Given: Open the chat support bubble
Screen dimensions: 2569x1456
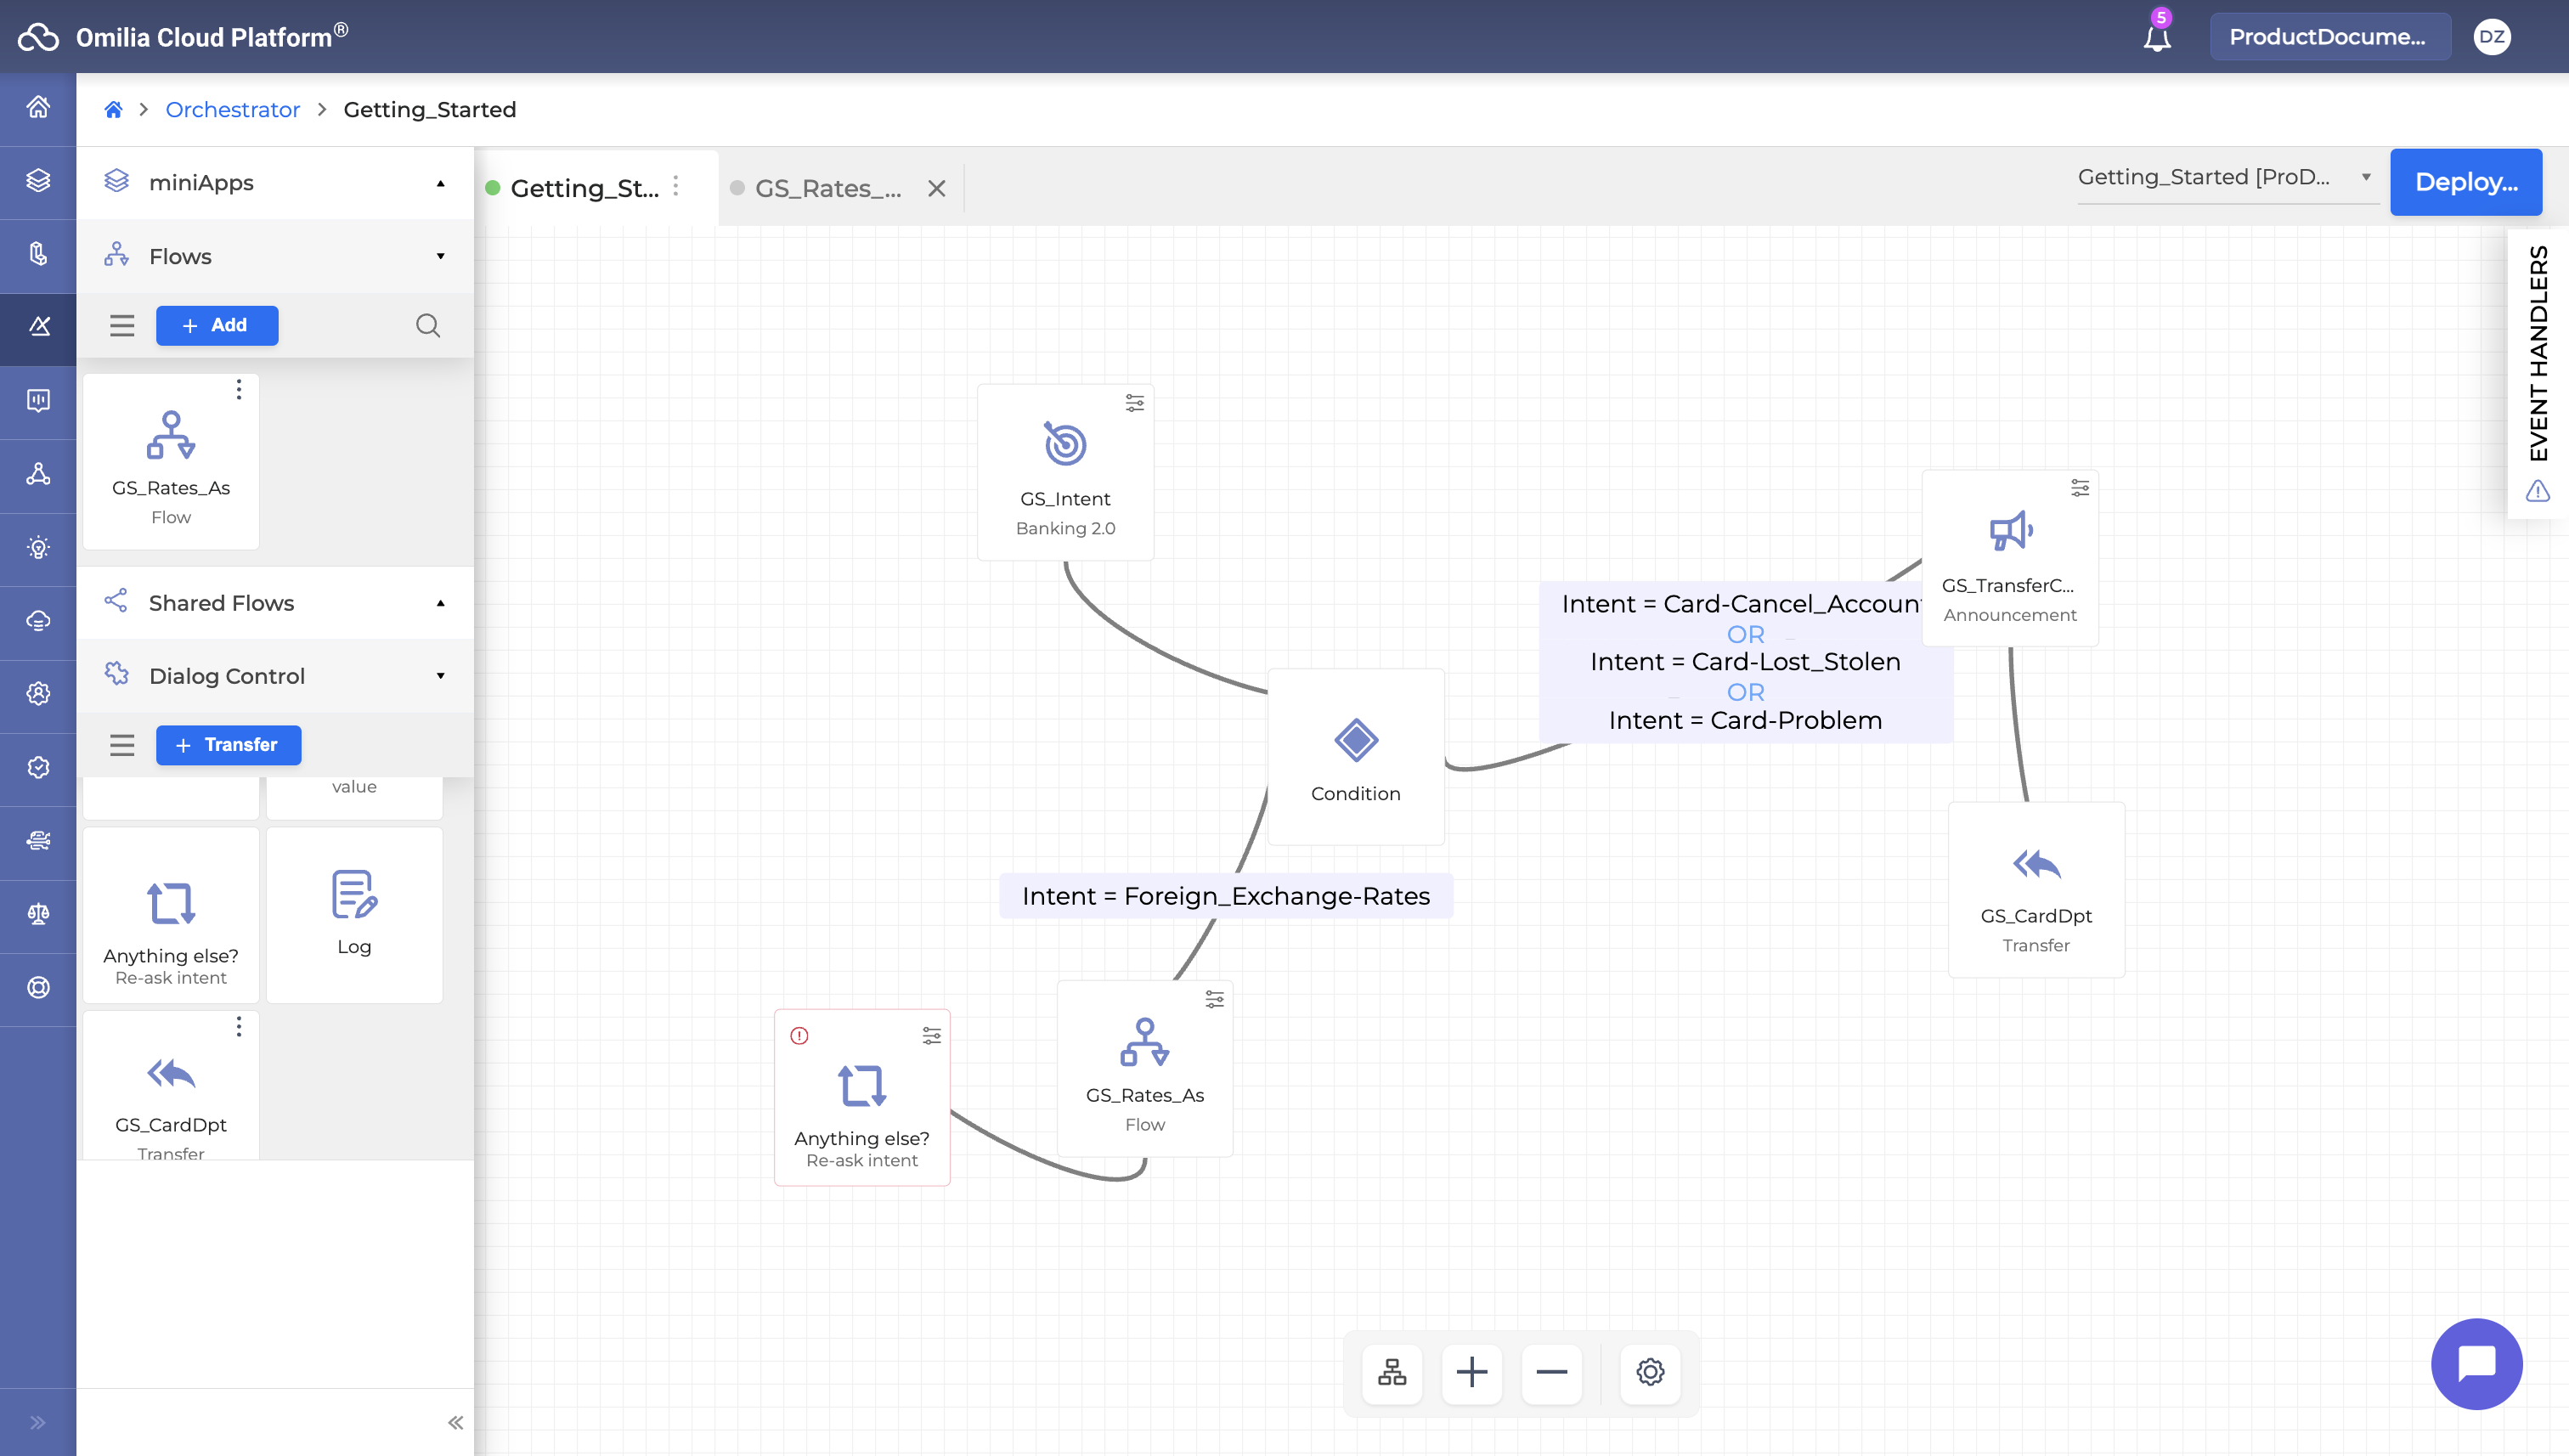Looking at the screenshot, I should pyautogui.click(x=2476, y=1363).
